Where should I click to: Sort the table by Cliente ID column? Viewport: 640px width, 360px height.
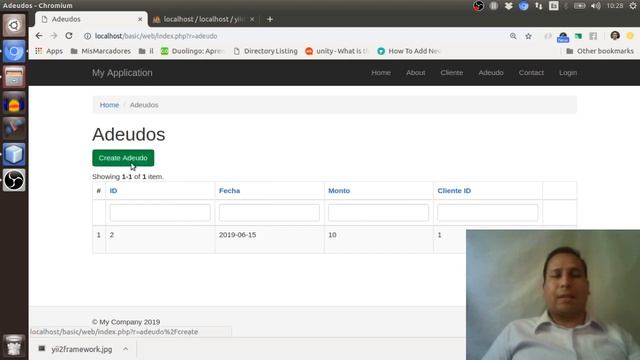454,191
